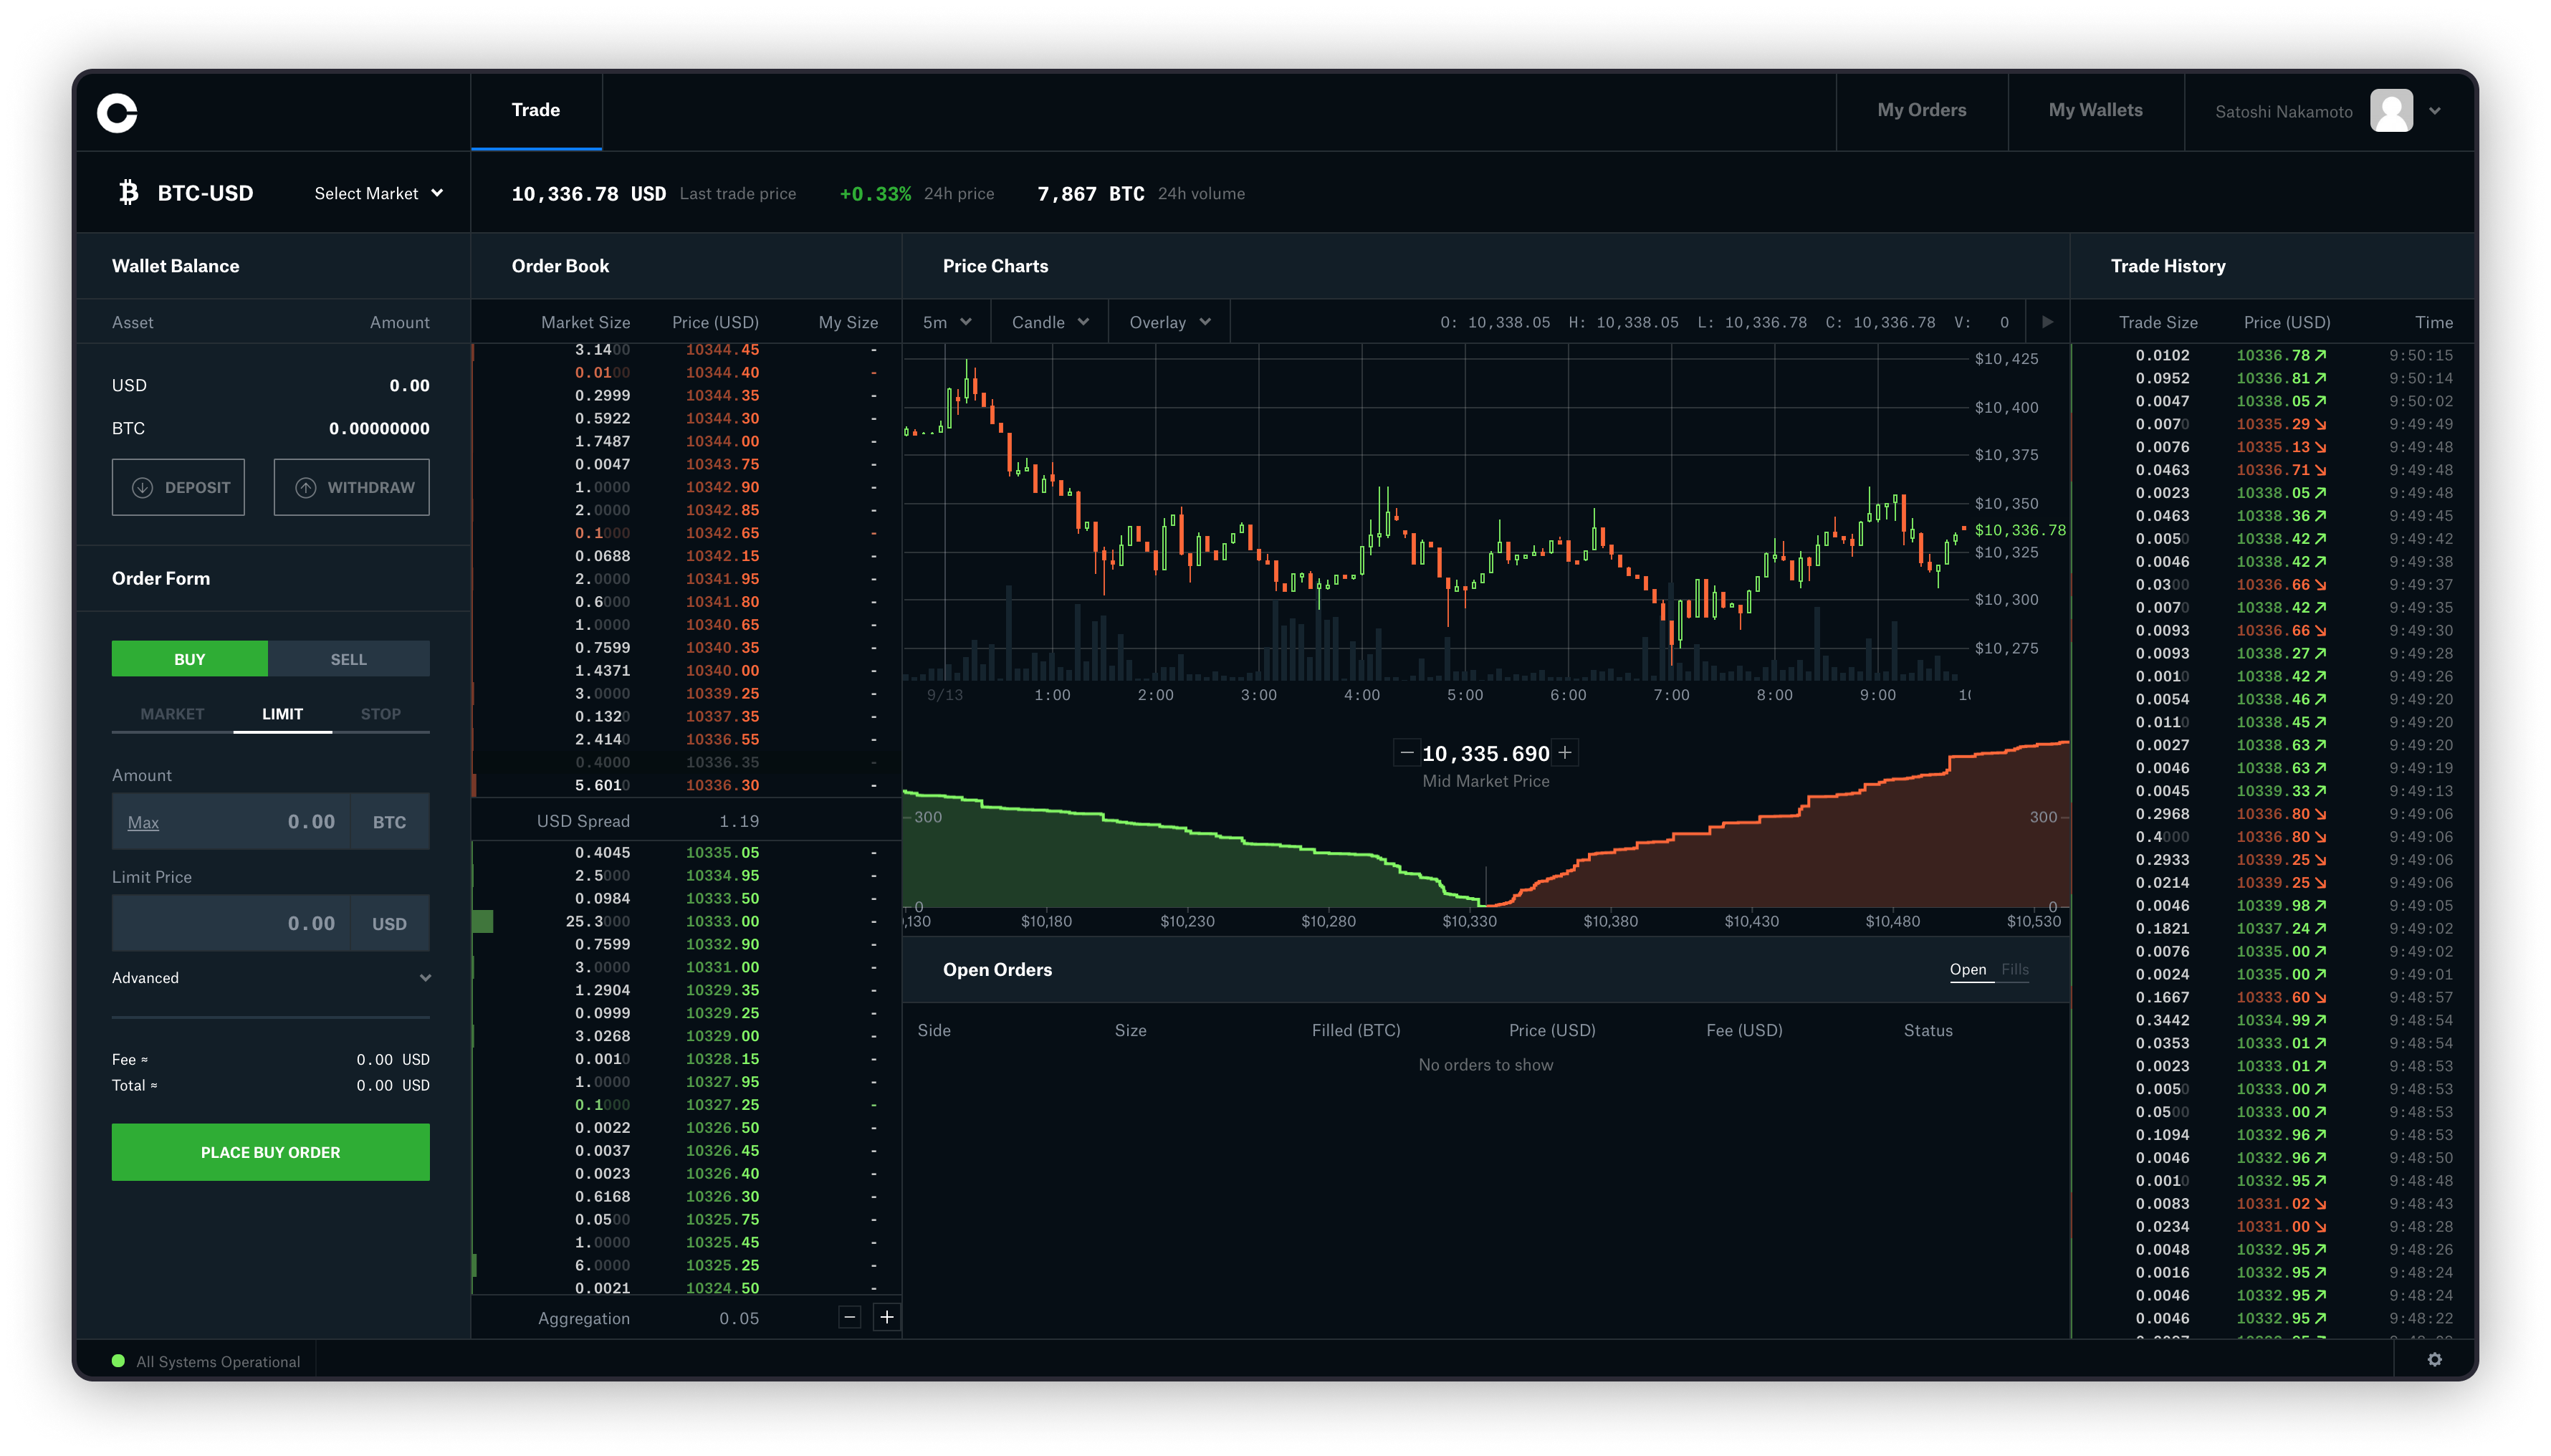Click the My Wallets icon
The image size is (2551, 1456).
pos(2097,110)
